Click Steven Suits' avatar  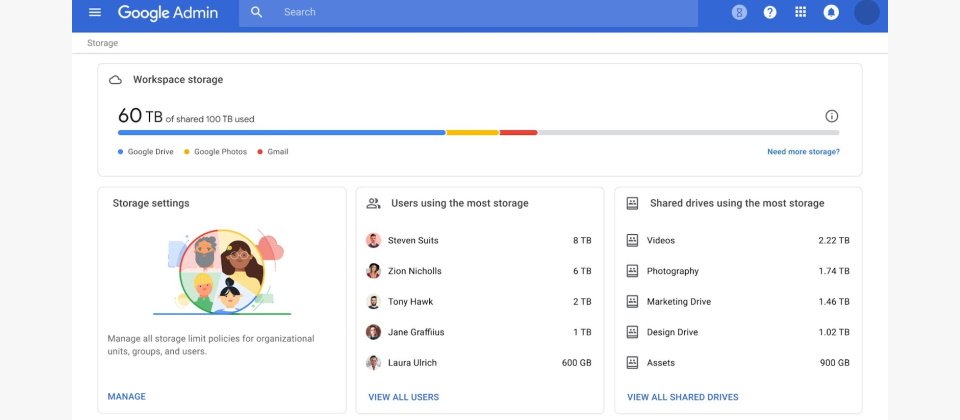(x=373, y=241)
